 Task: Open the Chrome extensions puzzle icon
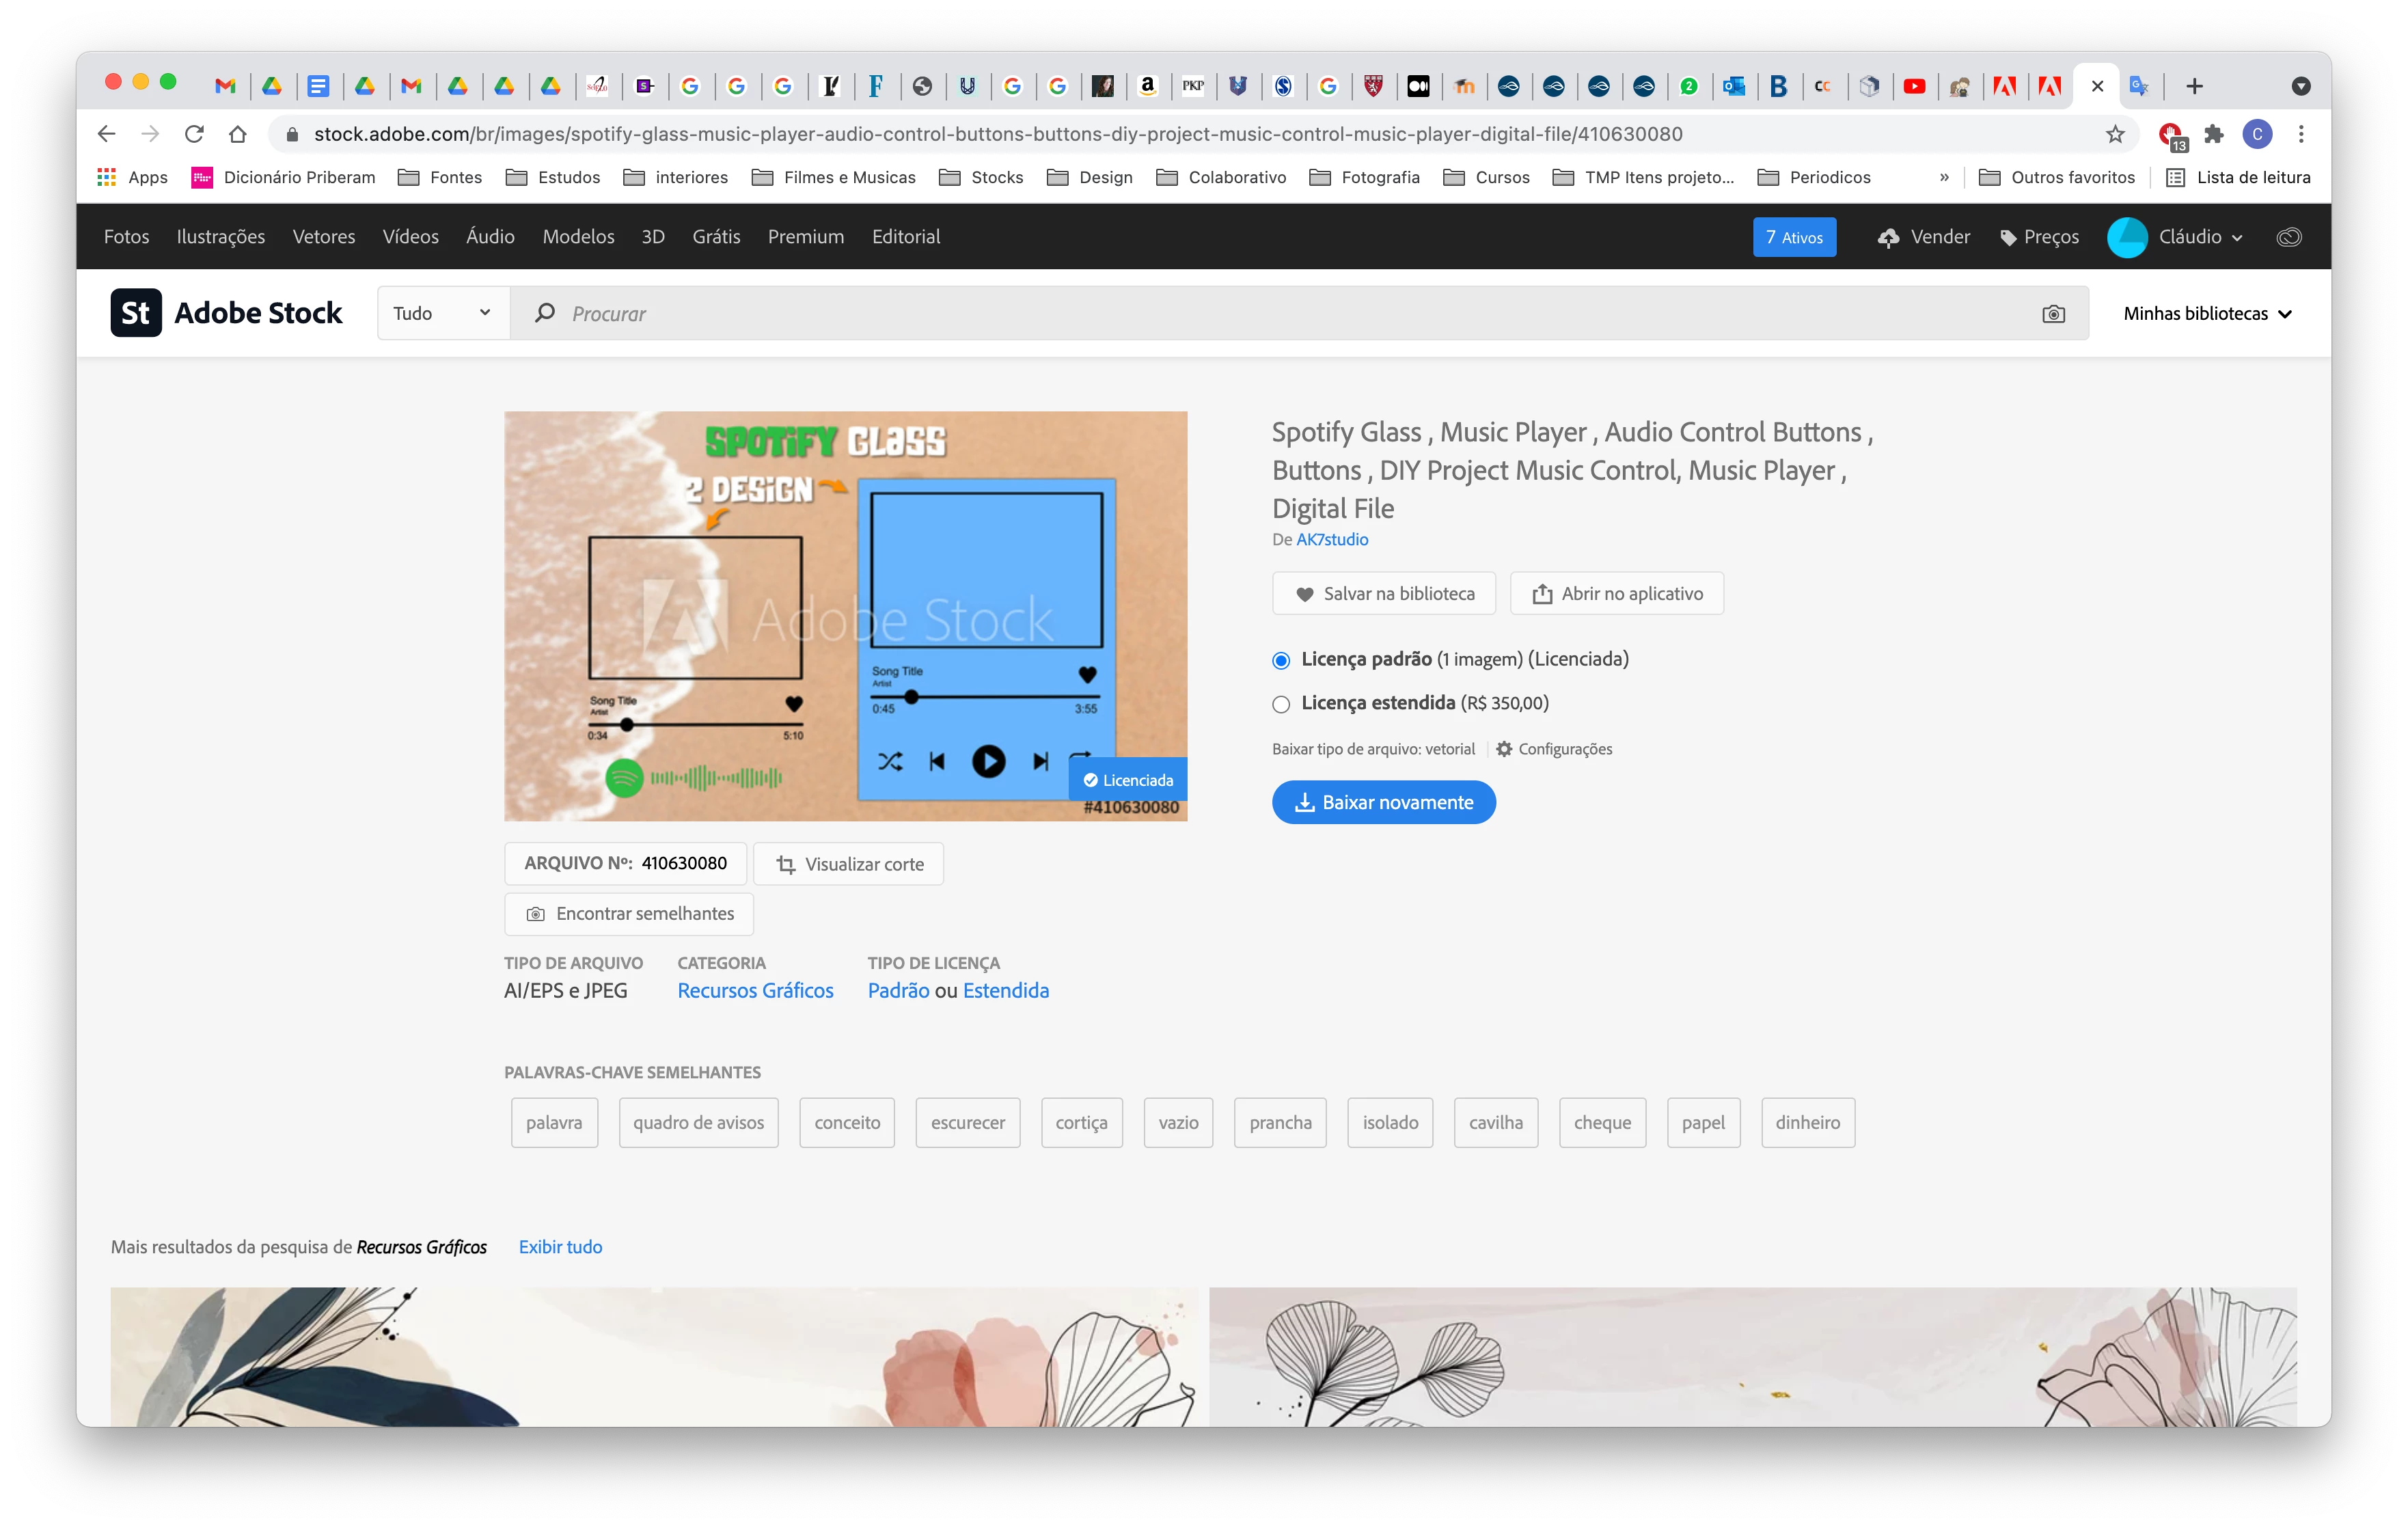(x=2214, y=134)
